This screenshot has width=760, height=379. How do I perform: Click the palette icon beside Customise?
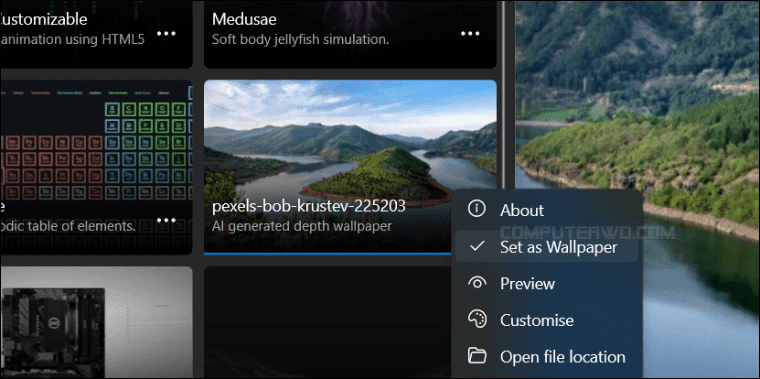[477, 320]
